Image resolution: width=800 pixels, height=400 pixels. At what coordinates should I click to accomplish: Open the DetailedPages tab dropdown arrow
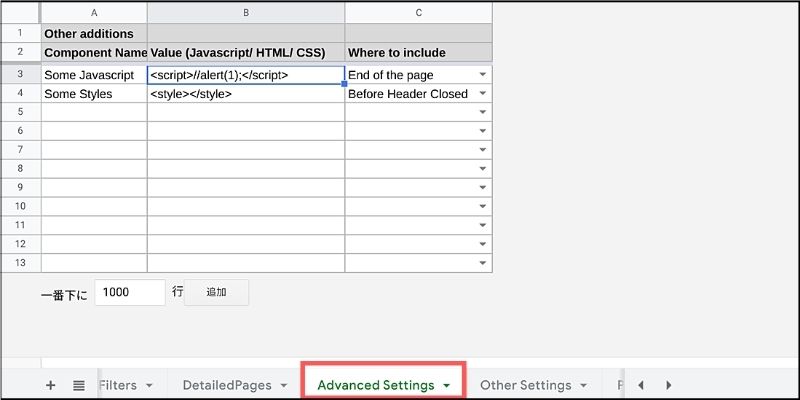click(284, 385)
